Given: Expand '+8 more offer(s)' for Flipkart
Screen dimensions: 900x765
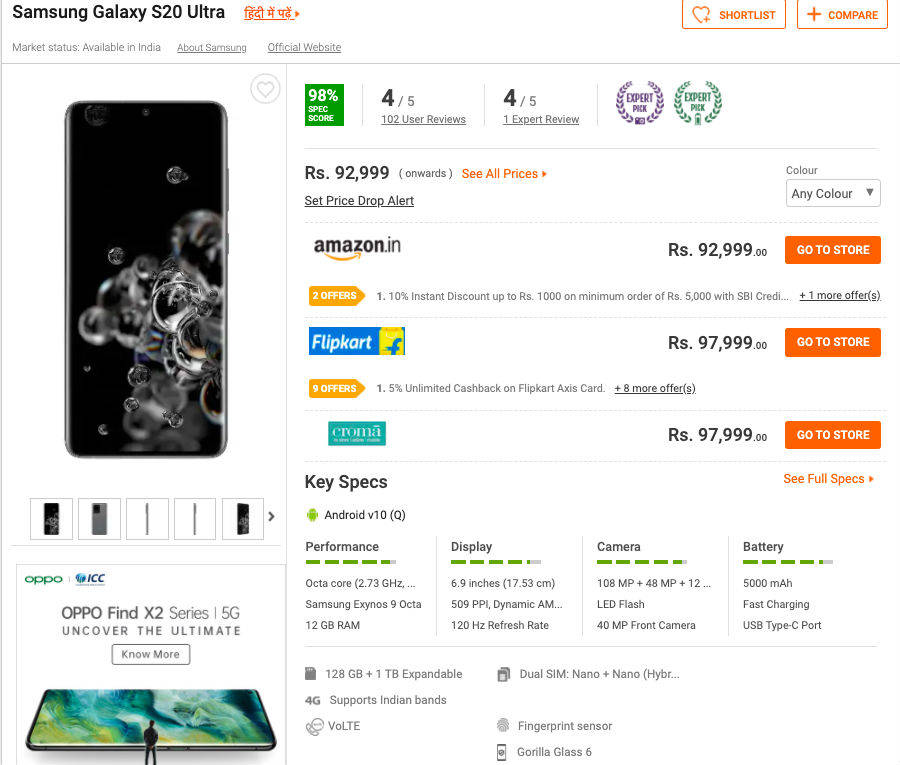Looking at the screenshot, I should pyautogui.click(x=655, y=388).
